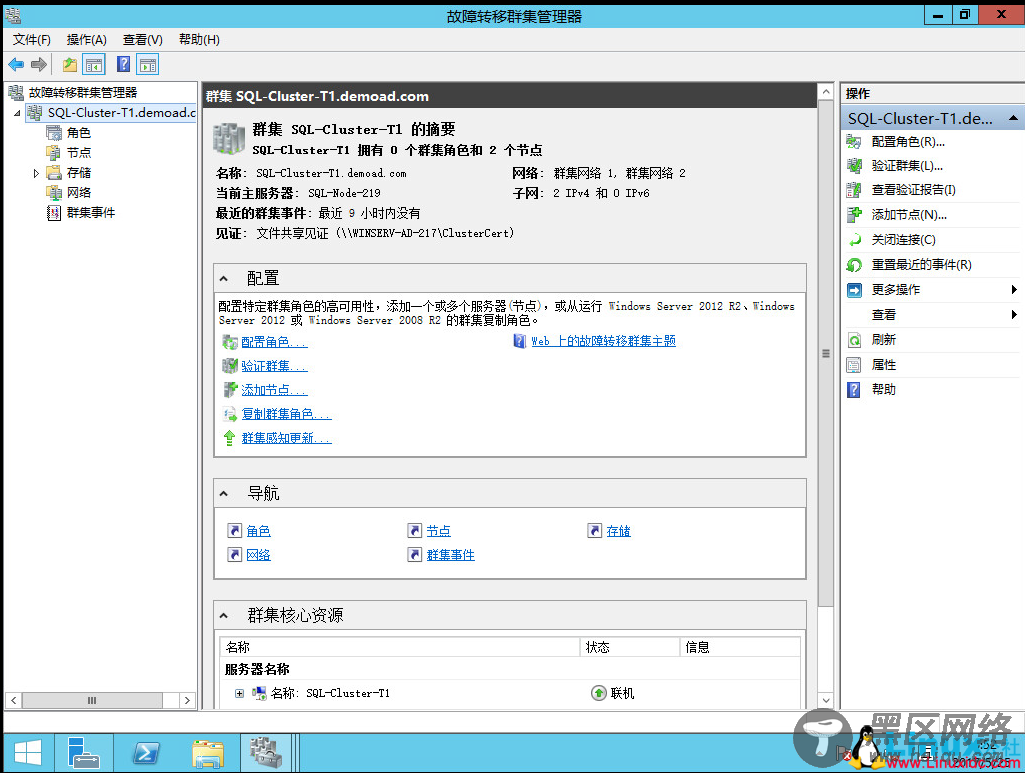Go to 存储 navigation link
Viewport: 1025px width, 773px height.
(x=618, y=531)
